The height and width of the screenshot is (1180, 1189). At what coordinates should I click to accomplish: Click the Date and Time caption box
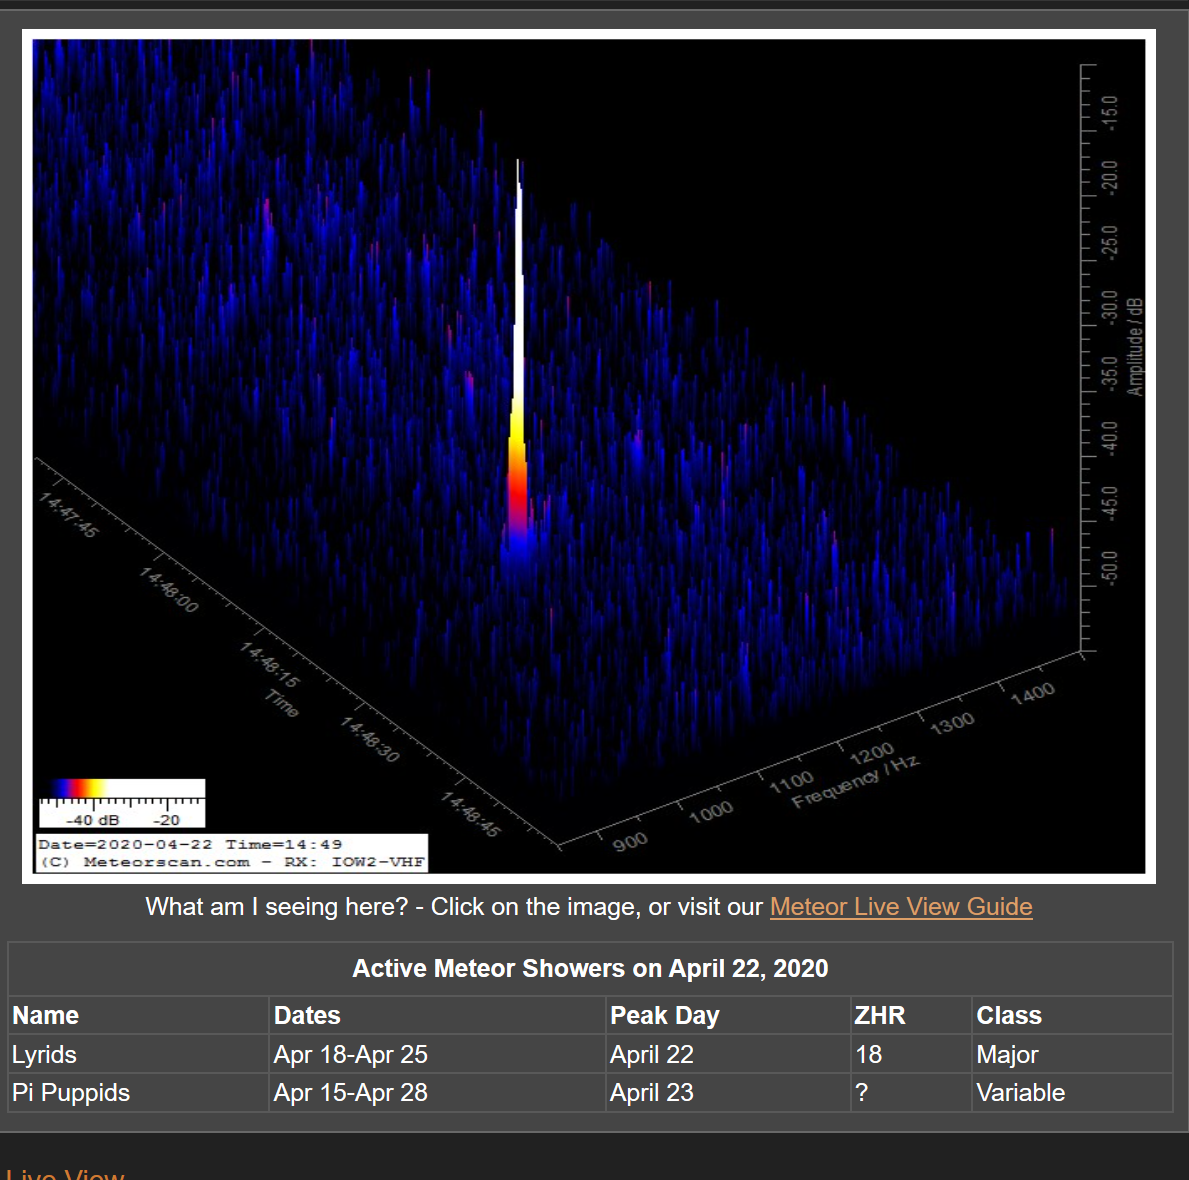coord(231,853)
